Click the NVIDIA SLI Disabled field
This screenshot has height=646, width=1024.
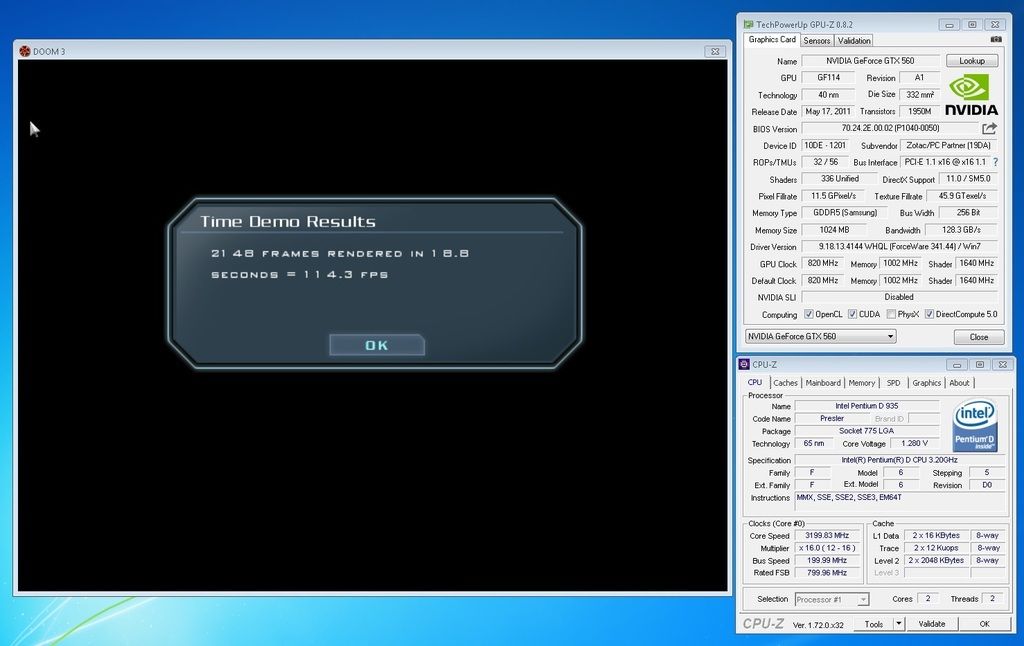coord(899,297)
